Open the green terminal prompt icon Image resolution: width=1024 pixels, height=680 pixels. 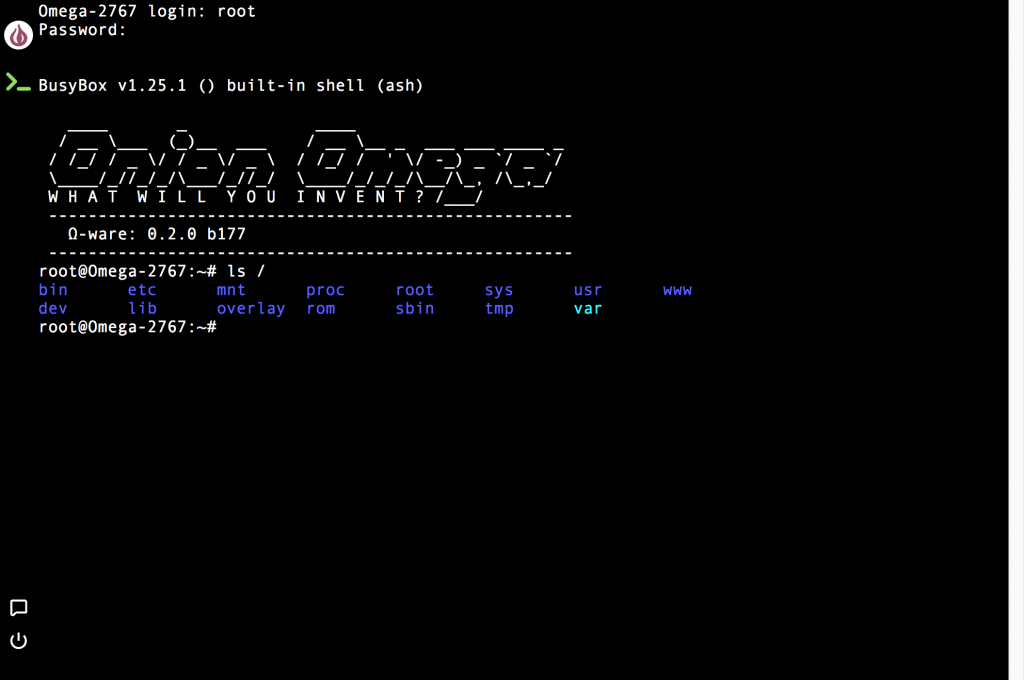[x=18, y=83]
